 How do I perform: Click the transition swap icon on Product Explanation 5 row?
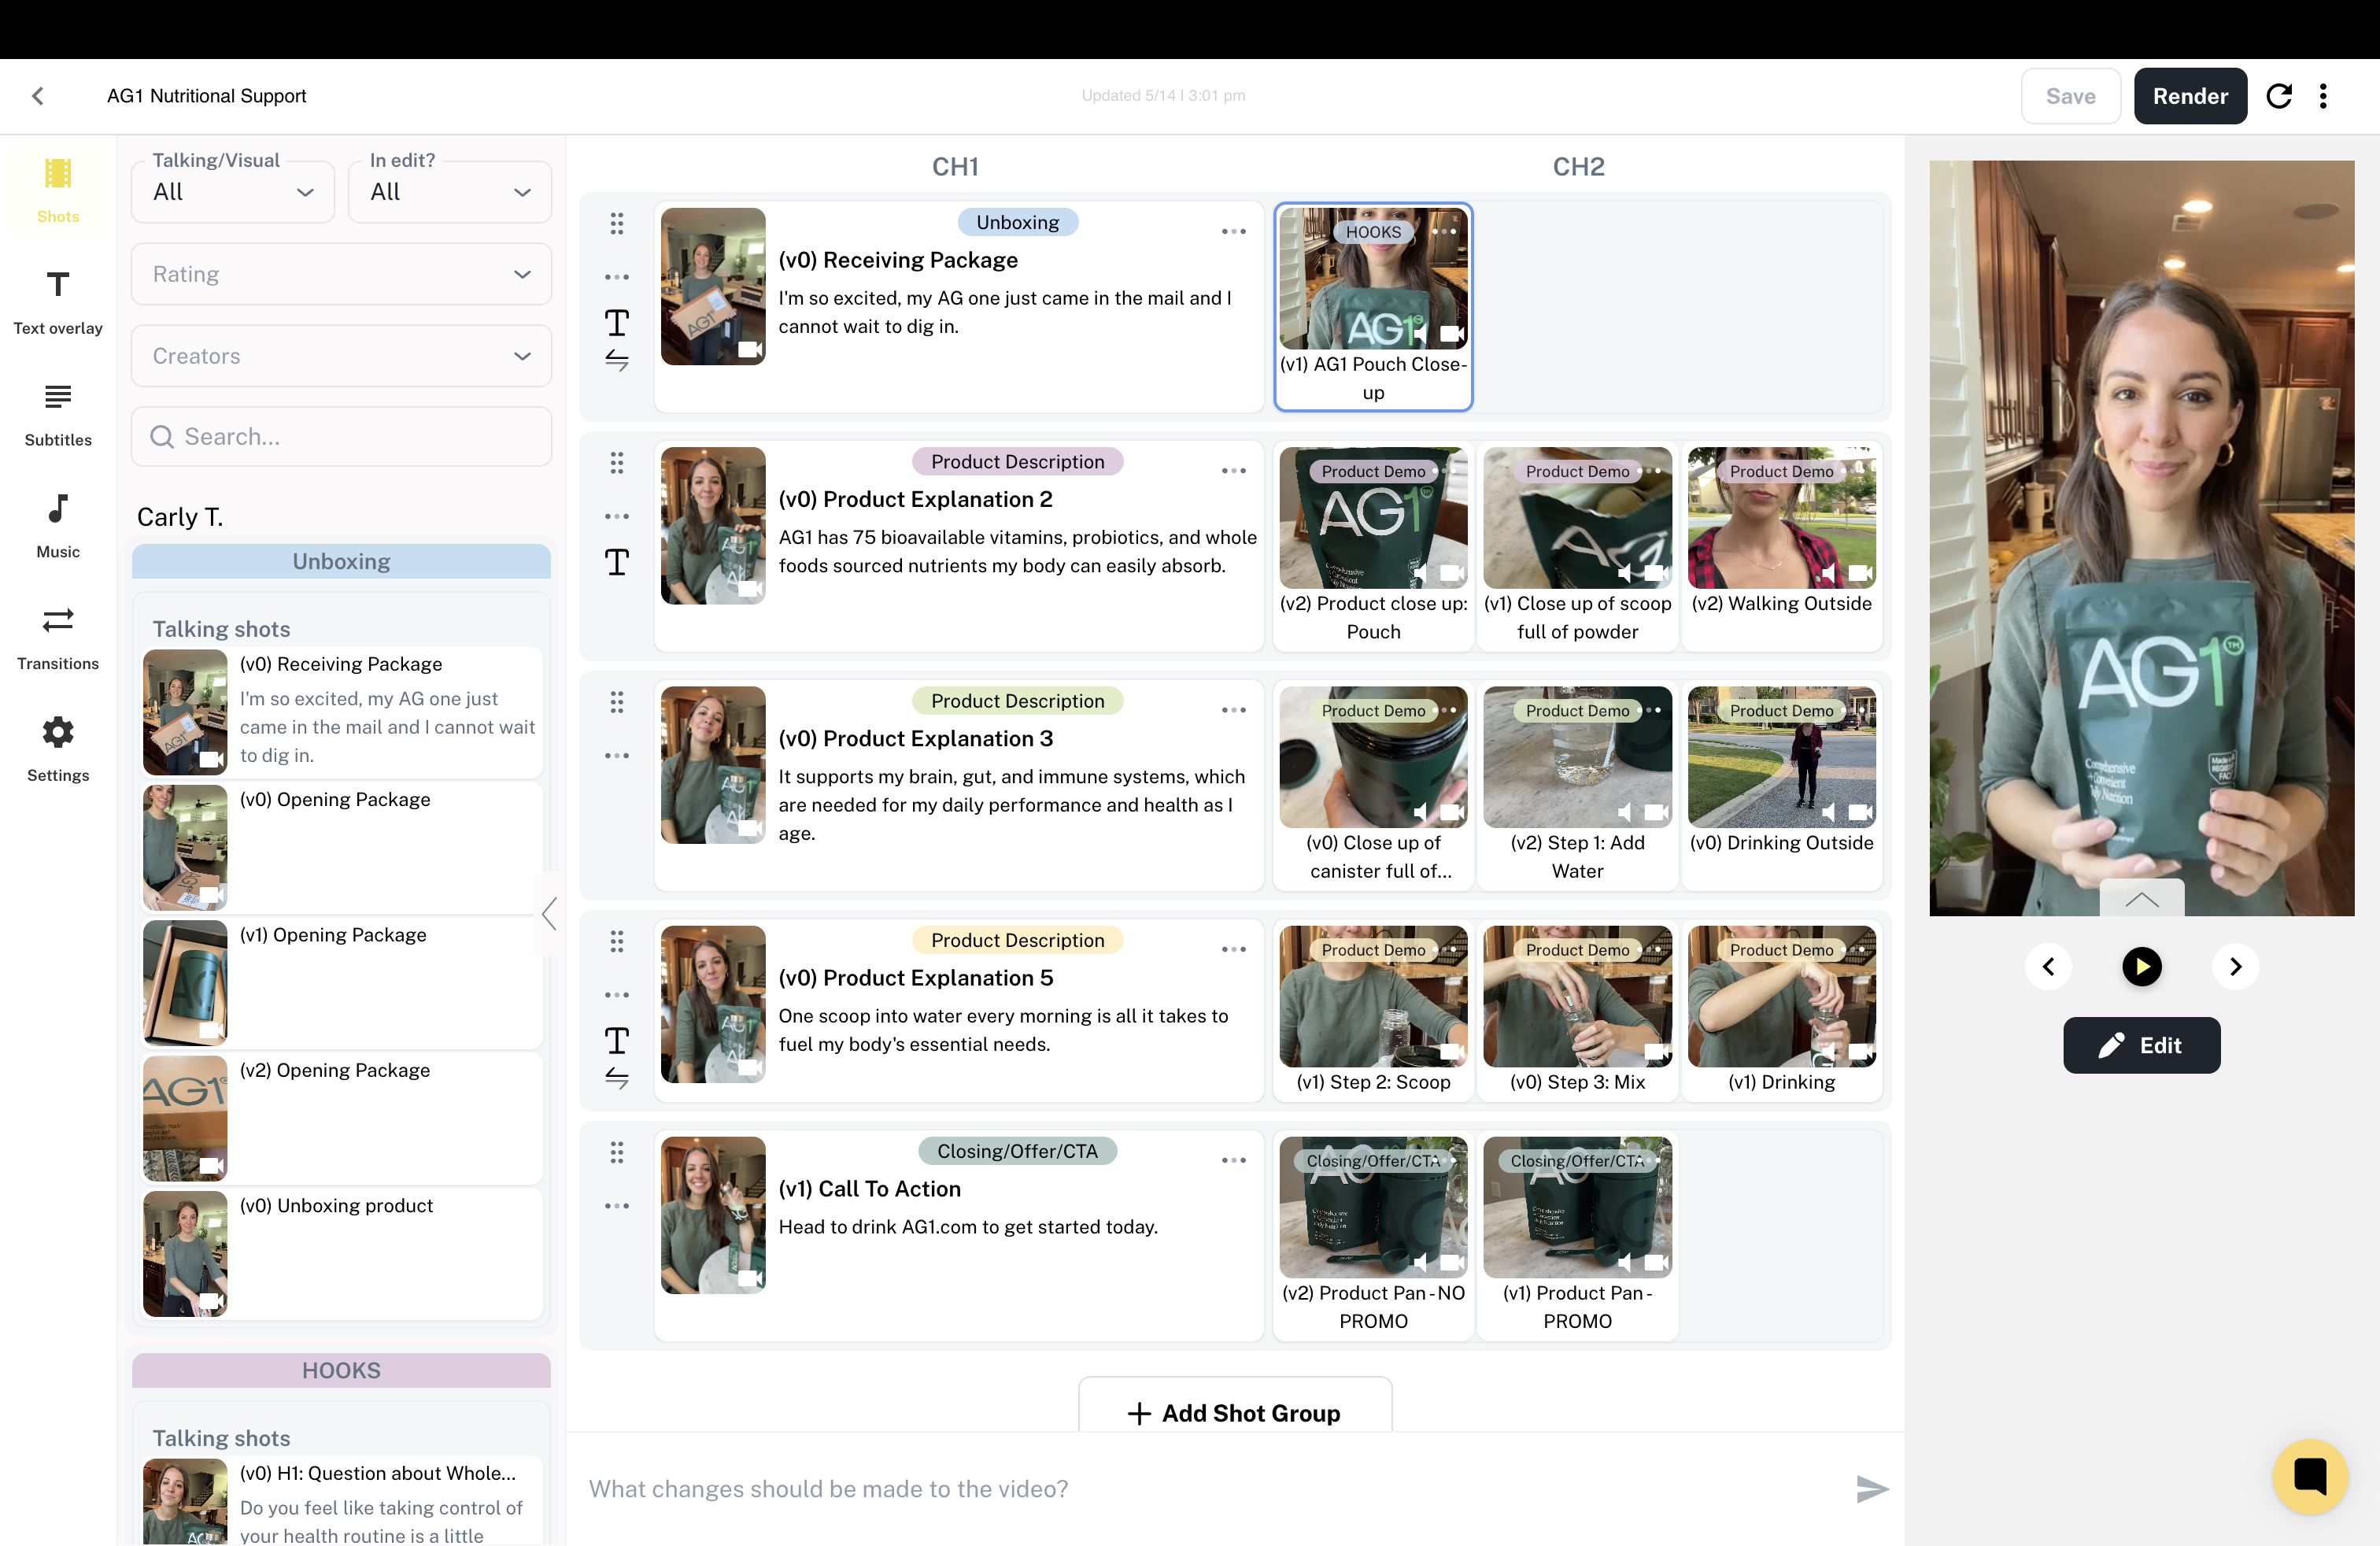[617, 1078]
